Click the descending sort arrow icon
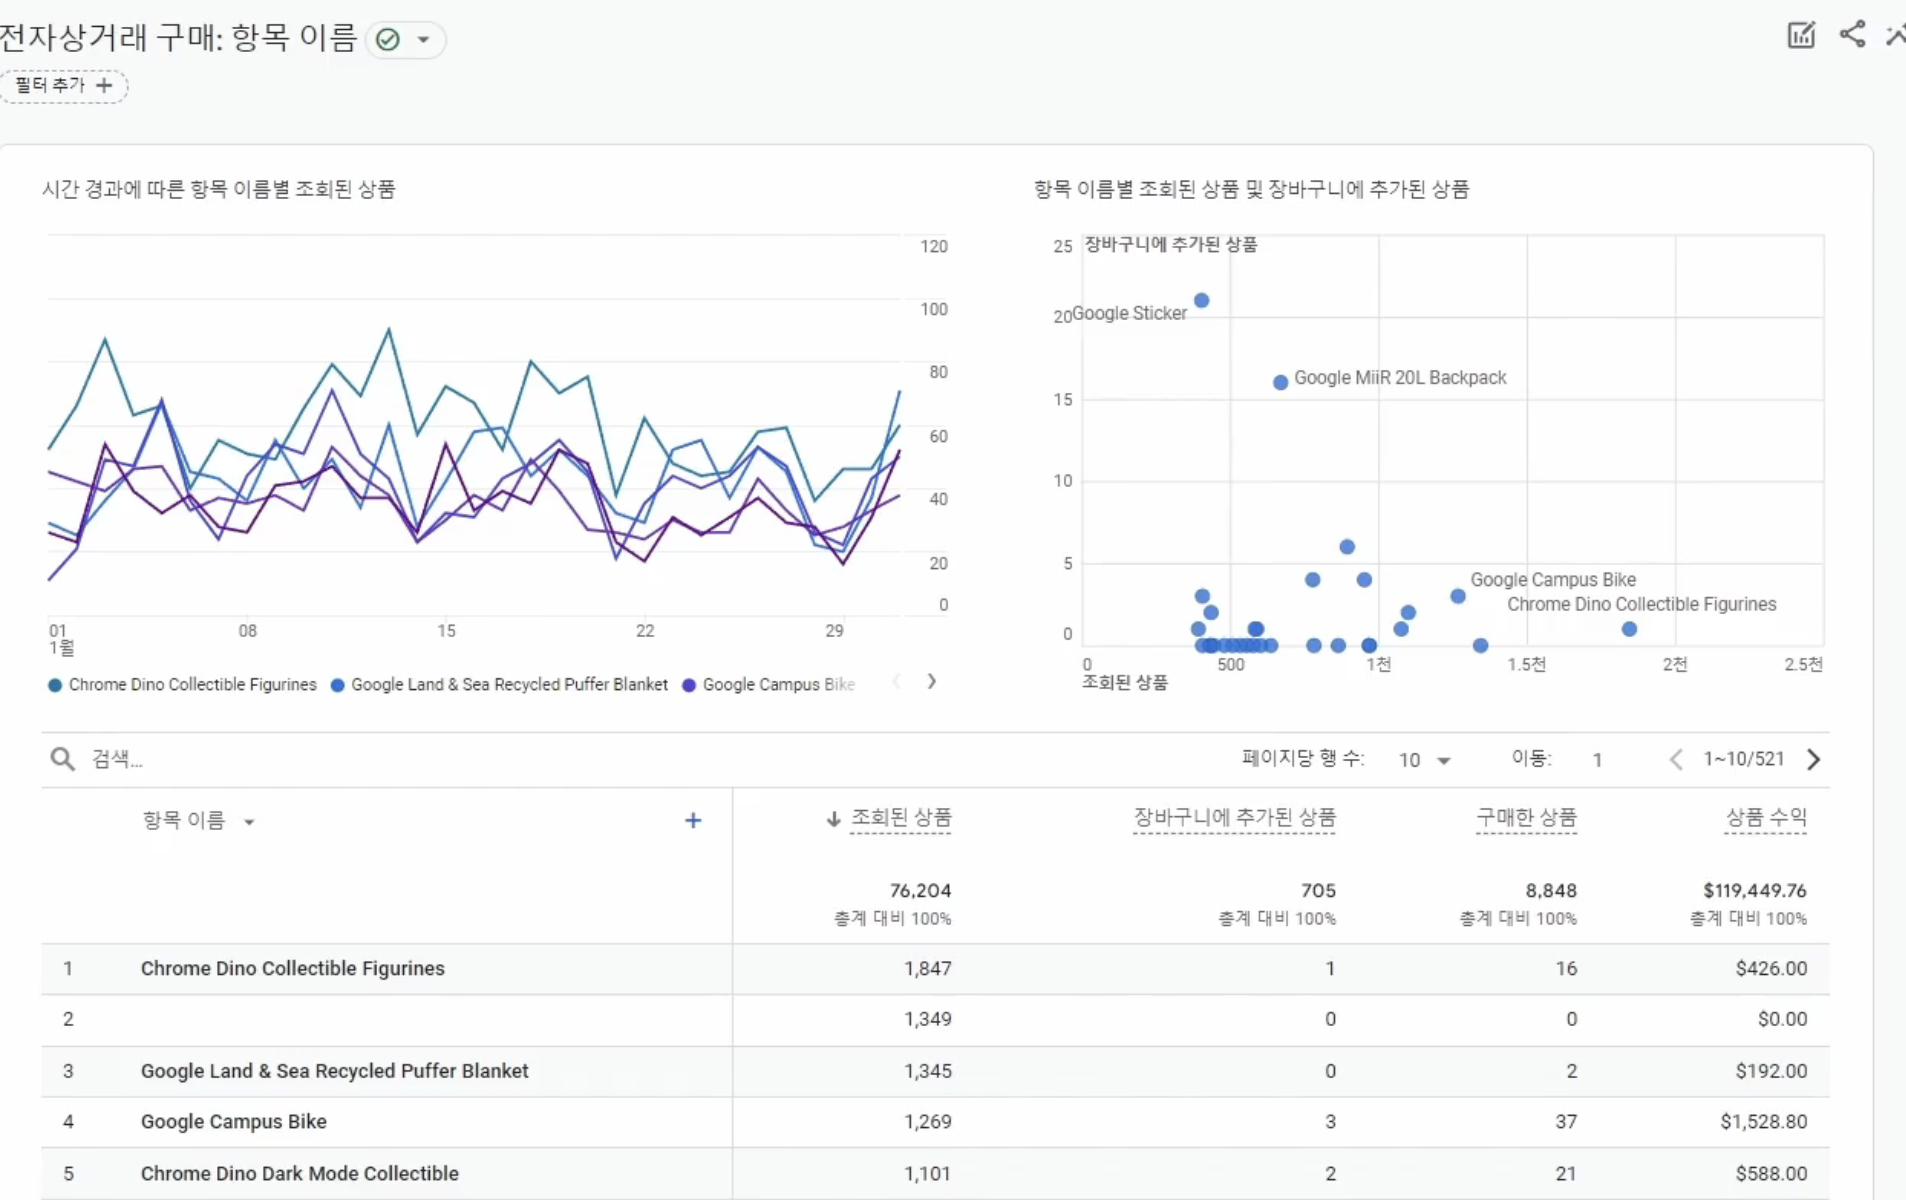This screenshot has width=1906, height=1200. [833, 819]
